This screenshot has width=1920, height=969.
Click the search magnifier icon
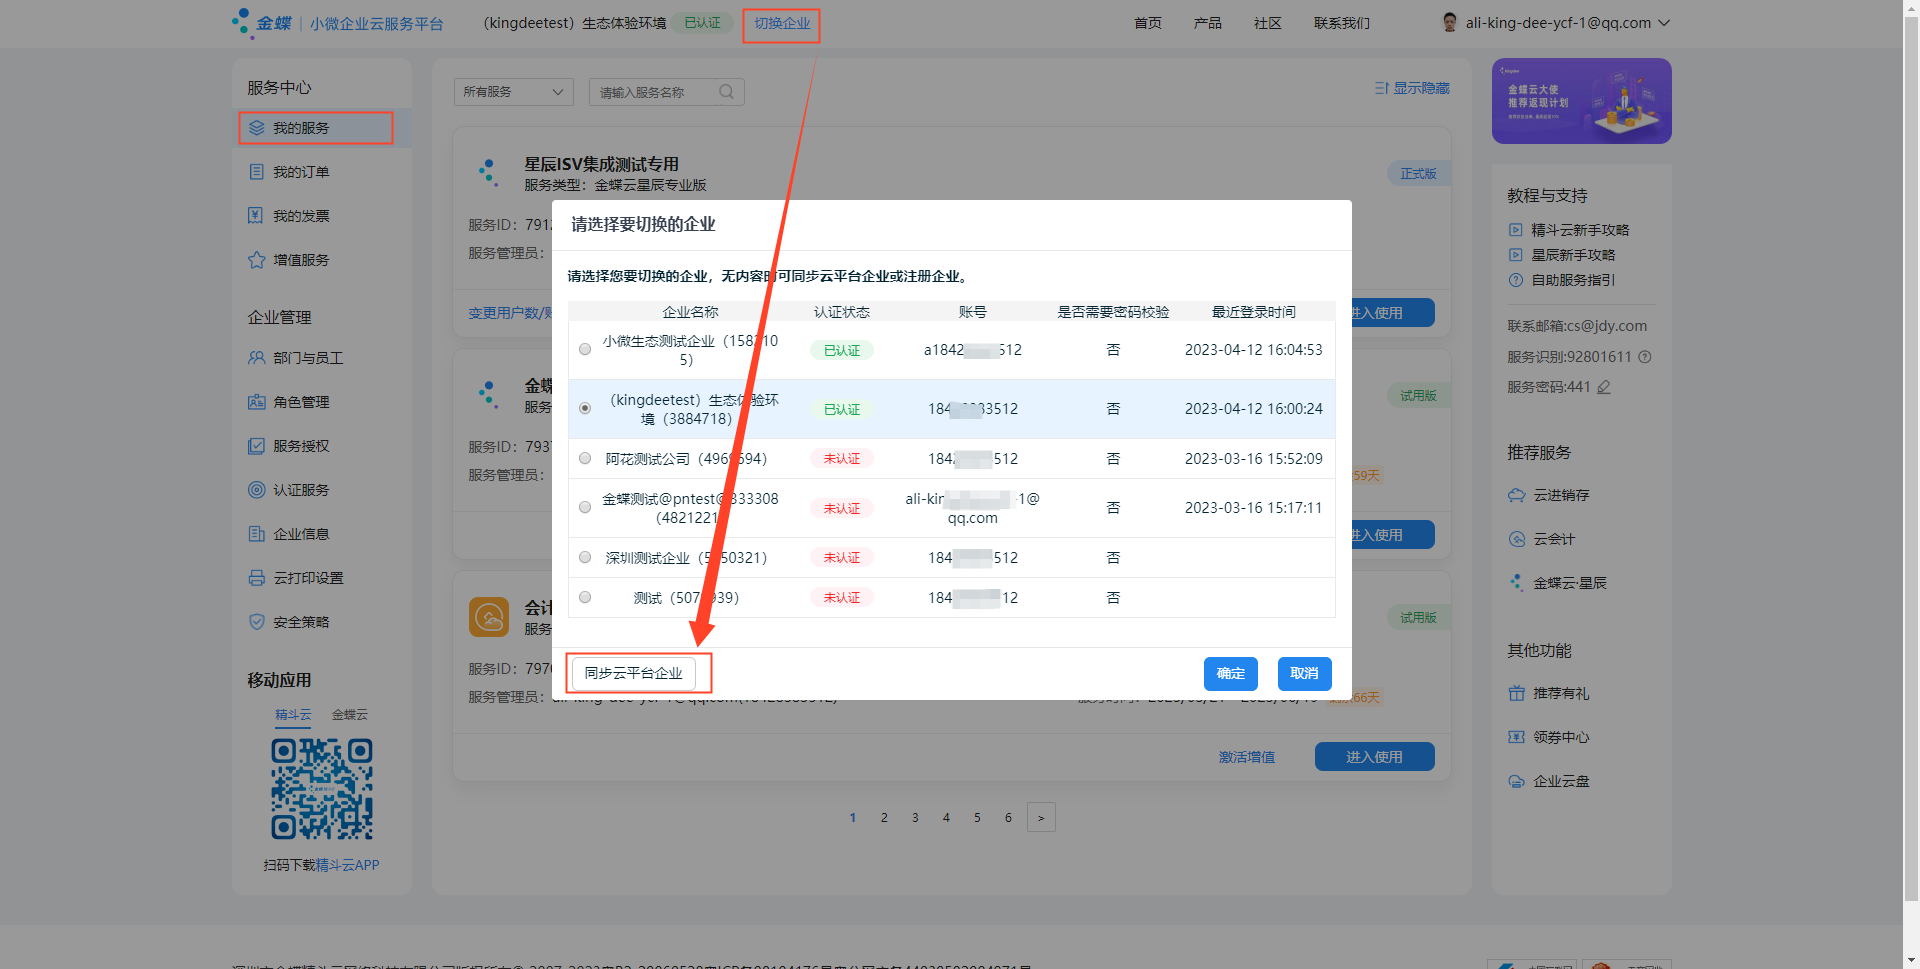pyautogui.click(x=727, y=92)
